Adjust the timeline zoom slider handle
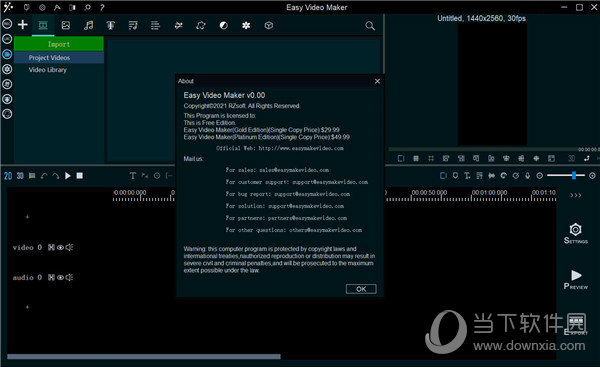This screenshot has width=600, height=367. [x=574, y=175]
